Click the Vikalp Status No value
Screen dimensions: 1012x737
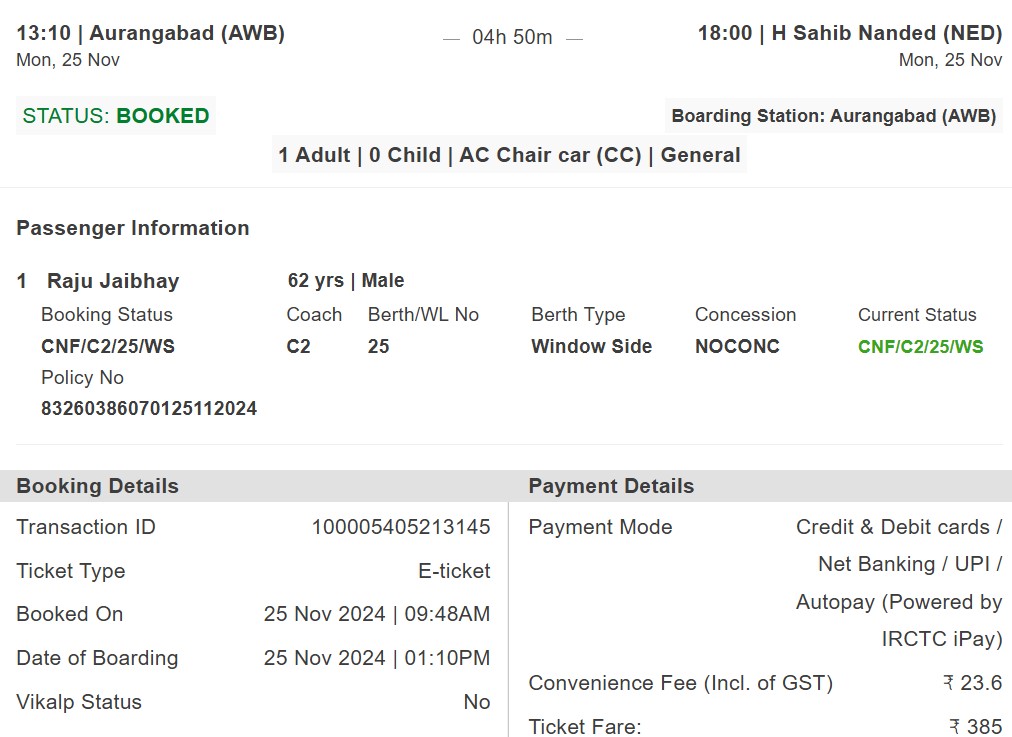point(477,702)
